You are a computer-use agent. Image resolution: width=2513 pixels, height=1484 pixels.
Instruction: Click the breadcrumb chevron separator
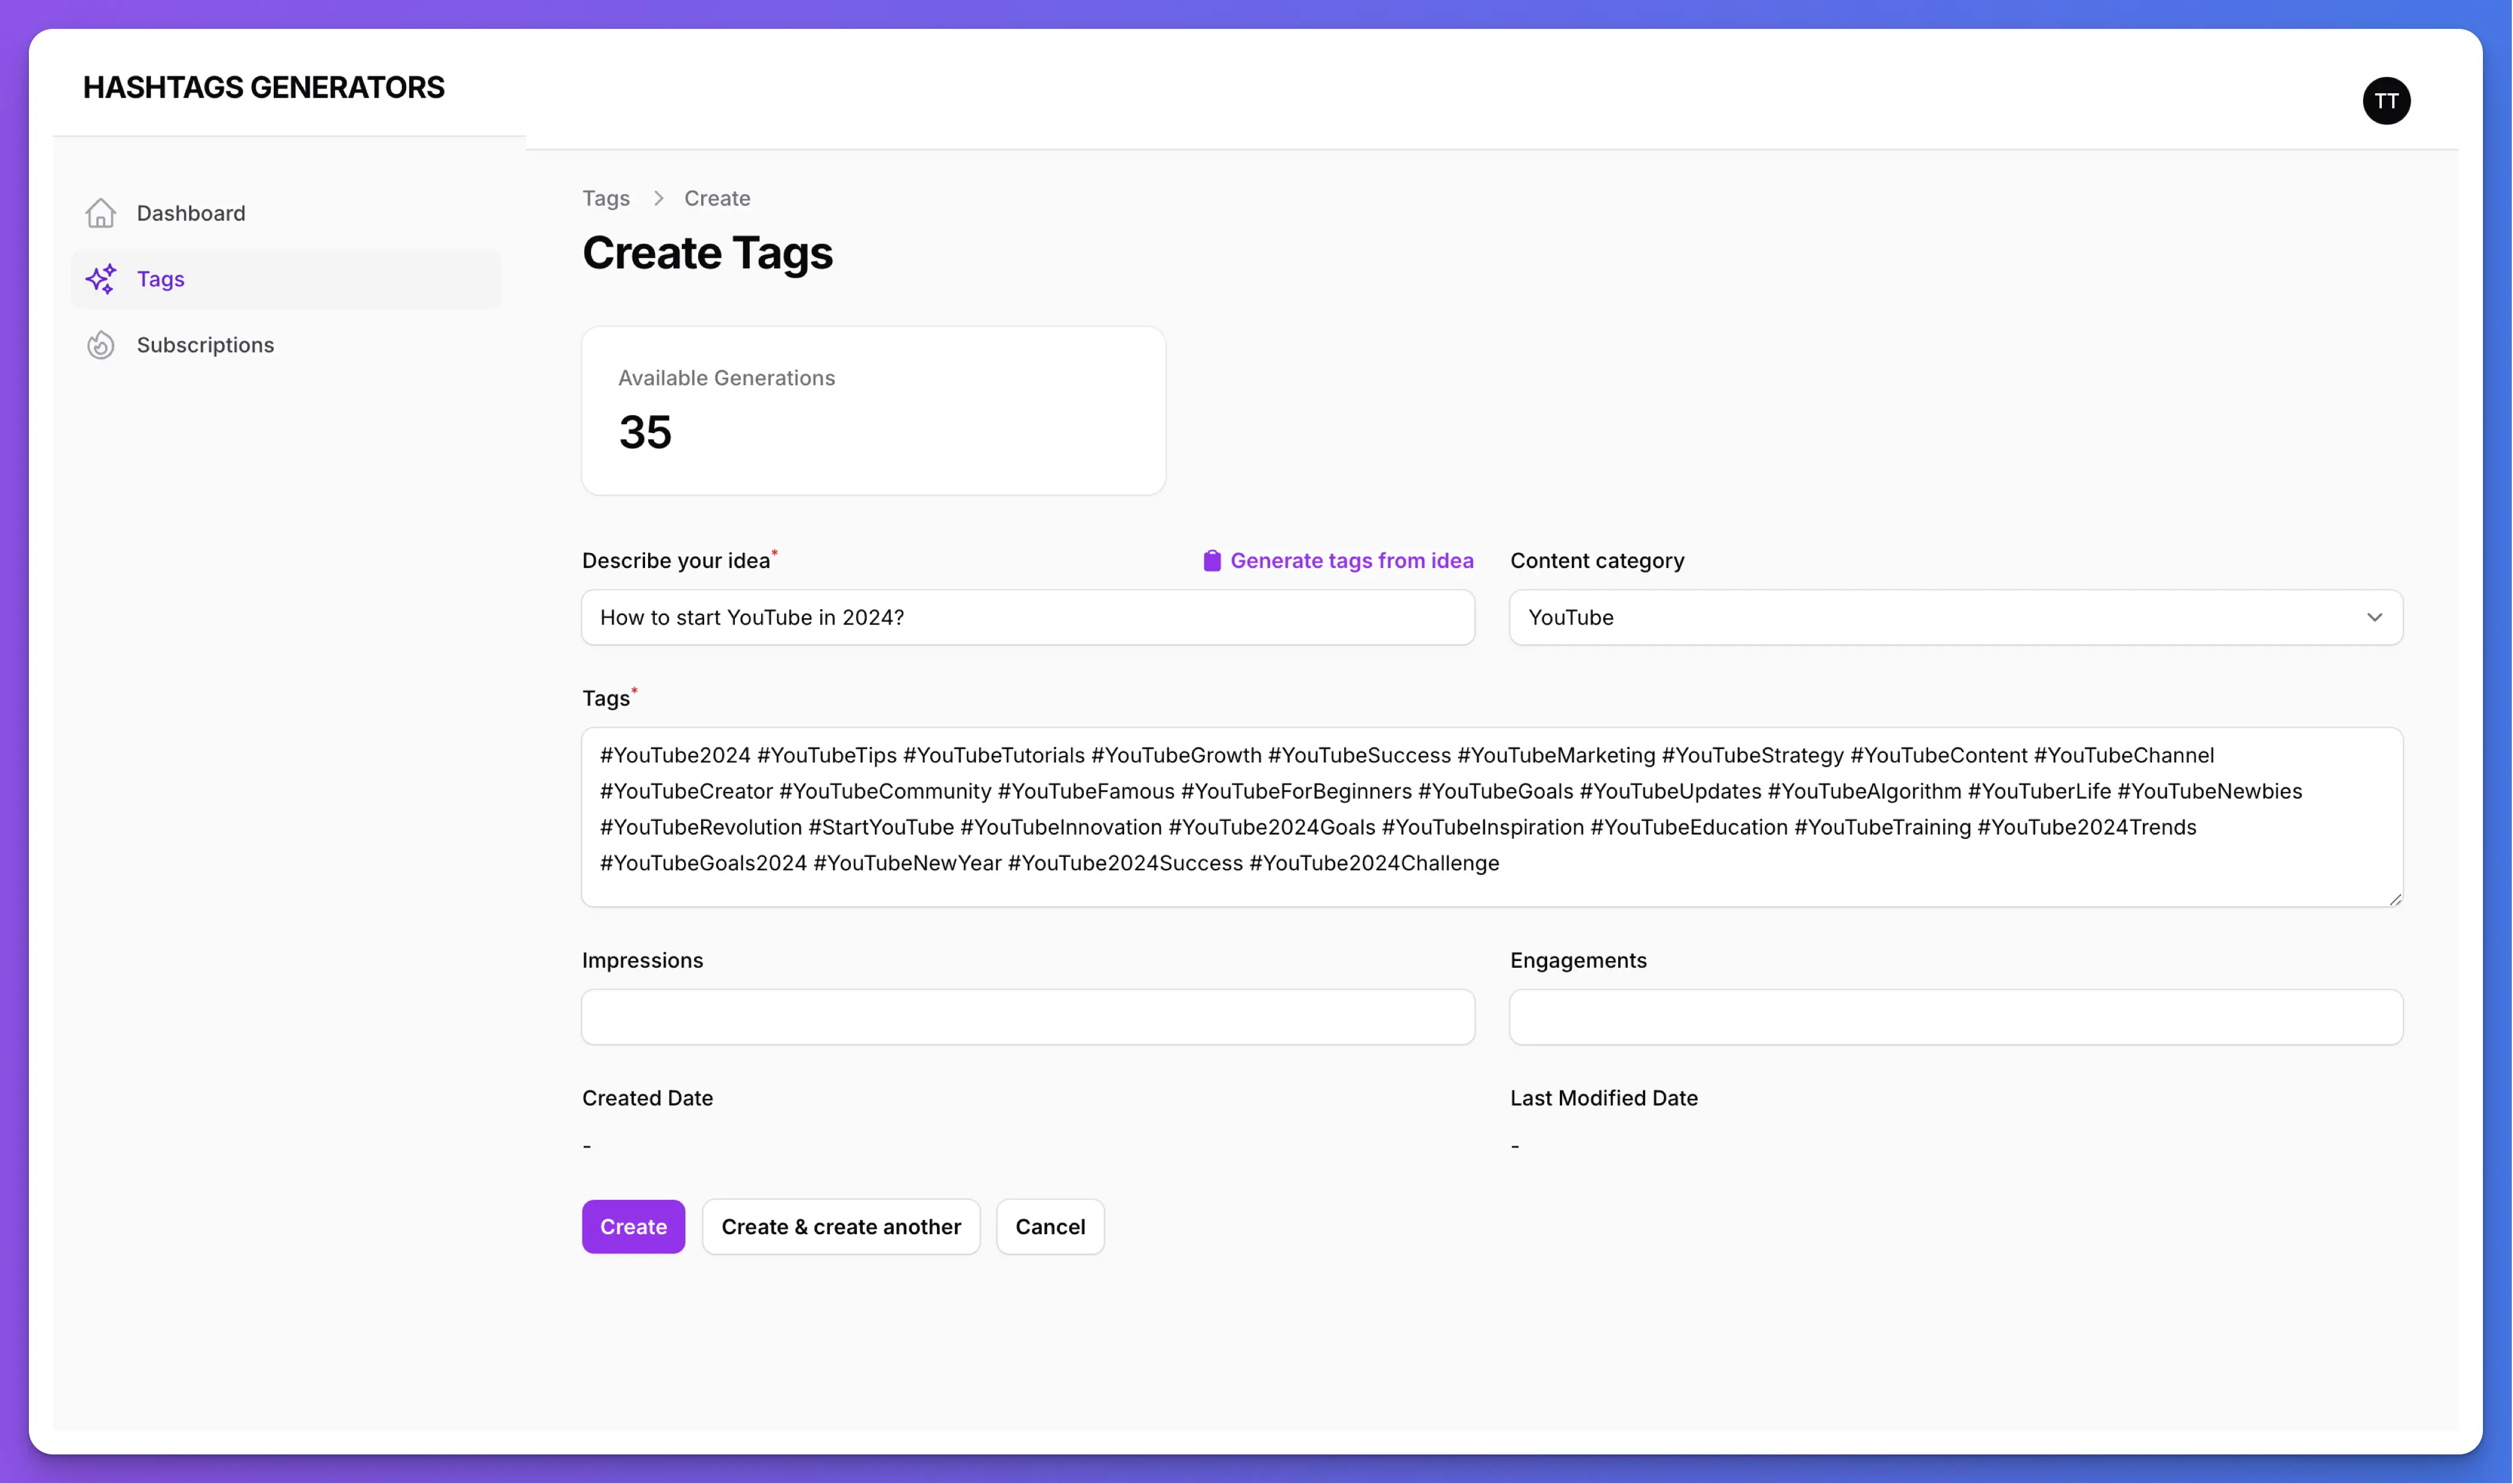658,198
